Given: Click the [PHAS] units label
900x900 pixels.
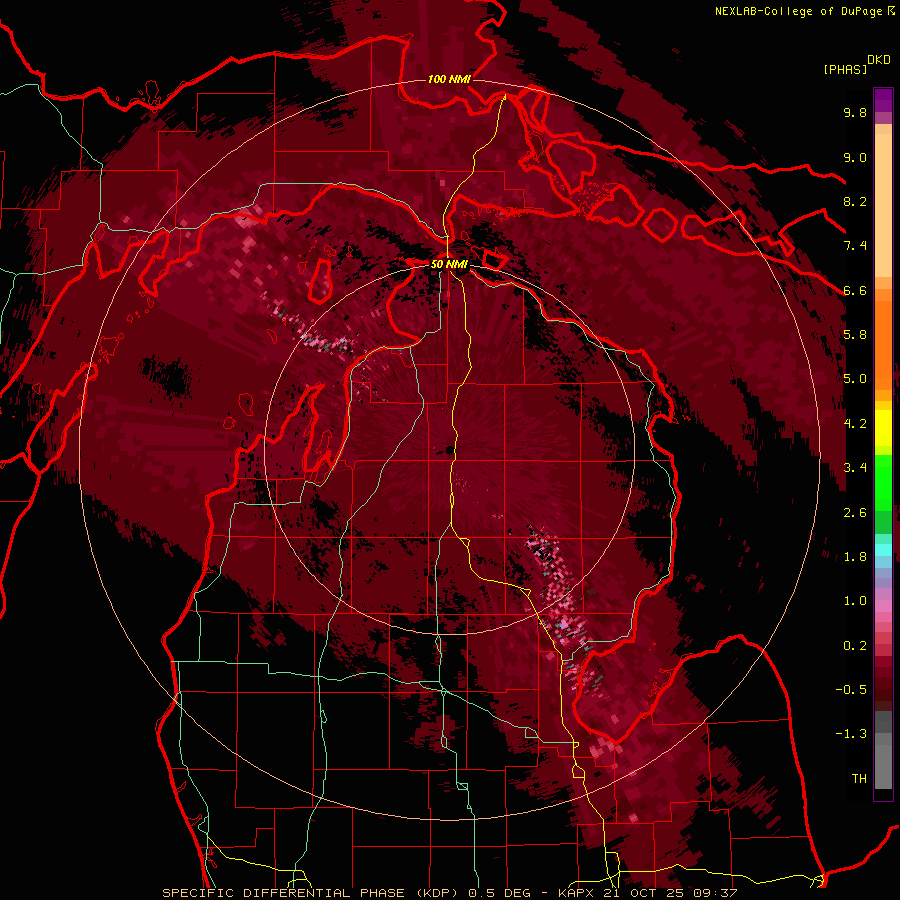Looking at the screenshot, I should pos(845,69).
